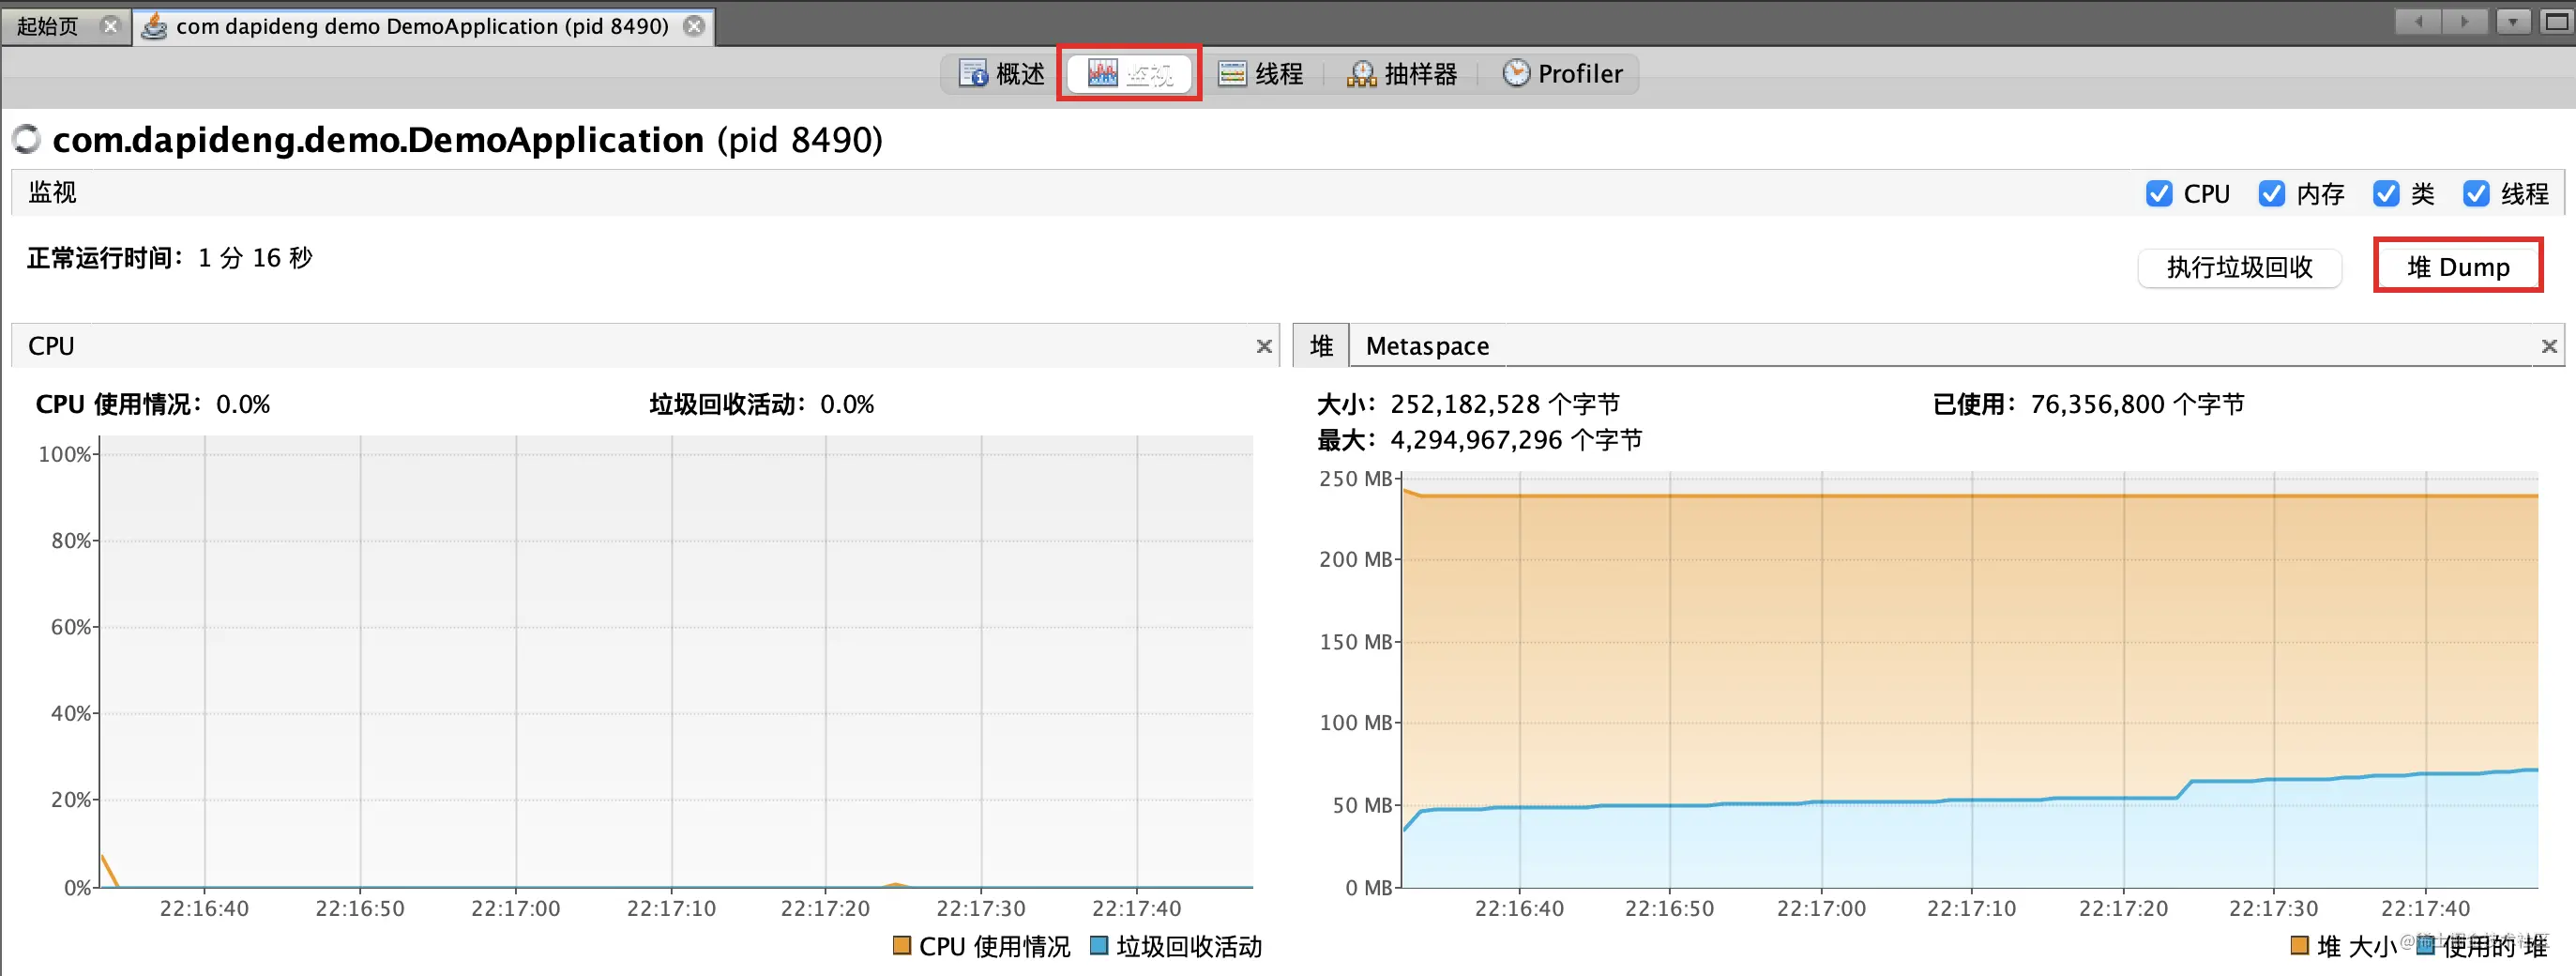Viewport: 2576px width, 976px height.
Task: Click the 堆 Dump button
Action: click(x=2458, y=267)
